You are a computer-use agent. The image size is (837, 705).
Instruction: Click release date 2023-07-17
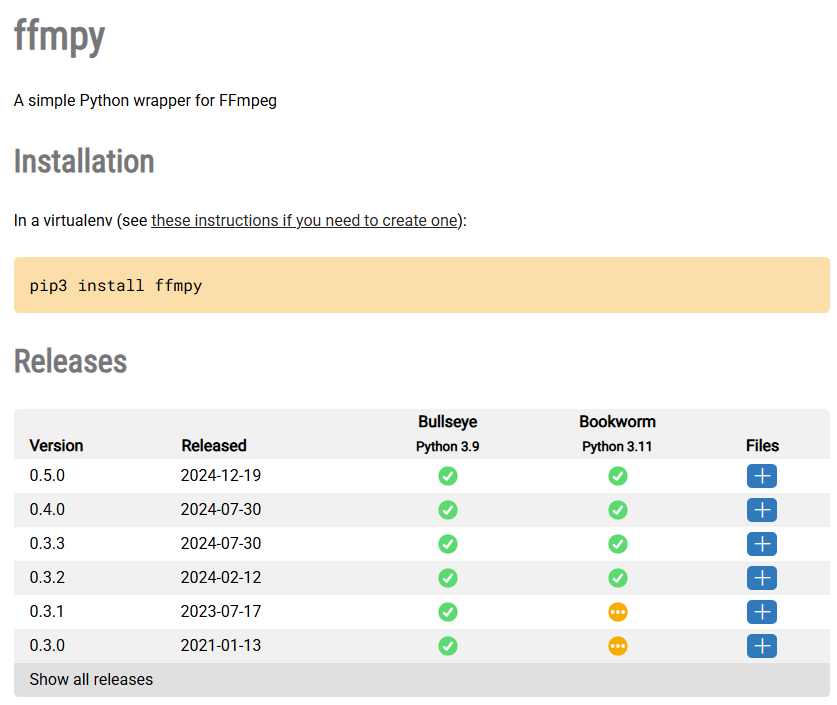[x=221, y=612]
